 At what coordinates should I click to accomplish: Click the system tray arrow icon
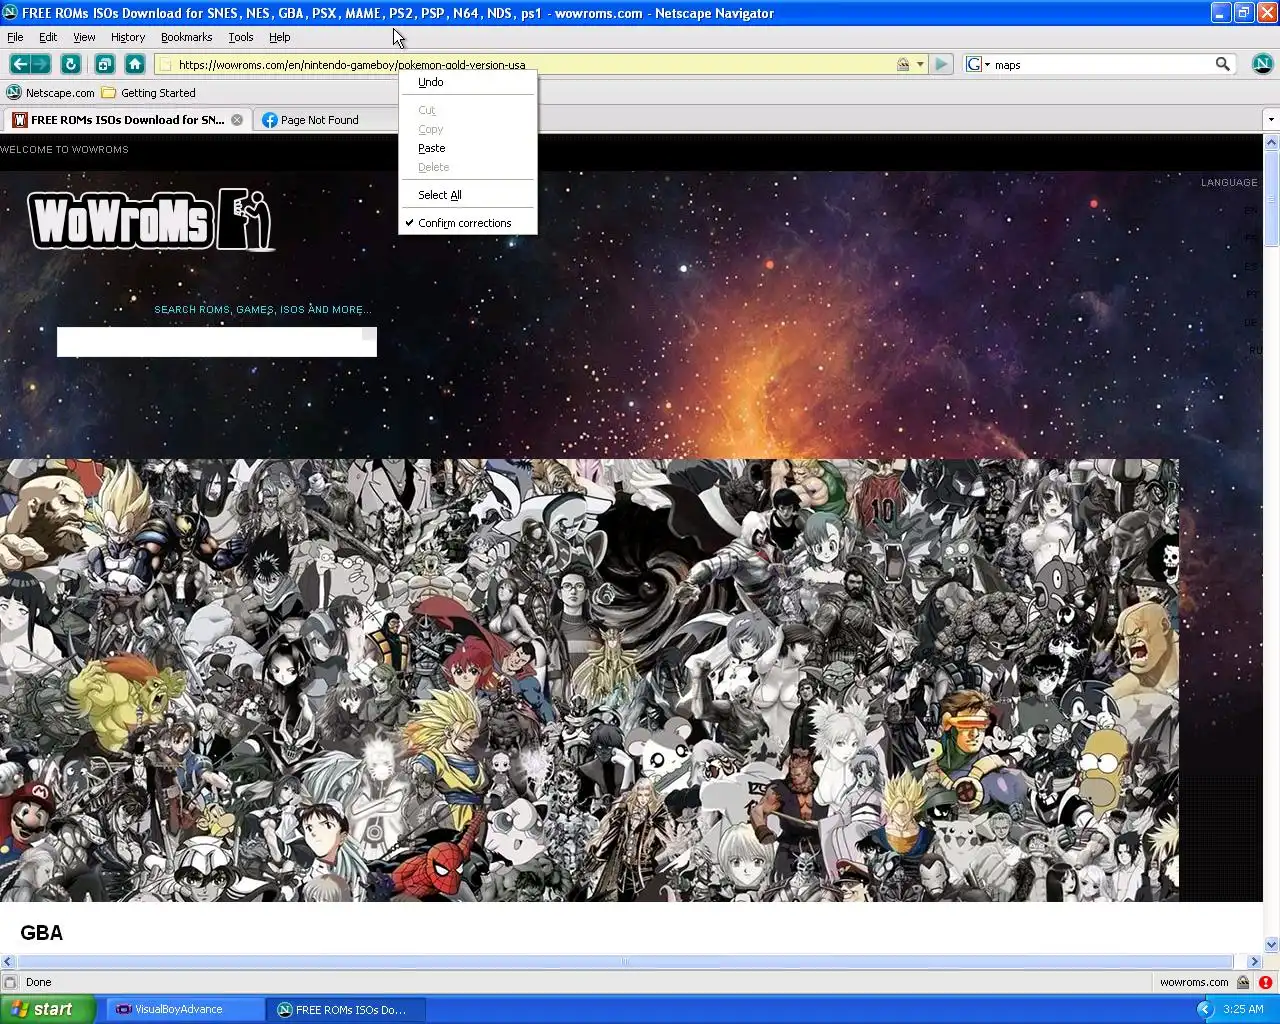pos(1205,1009)
